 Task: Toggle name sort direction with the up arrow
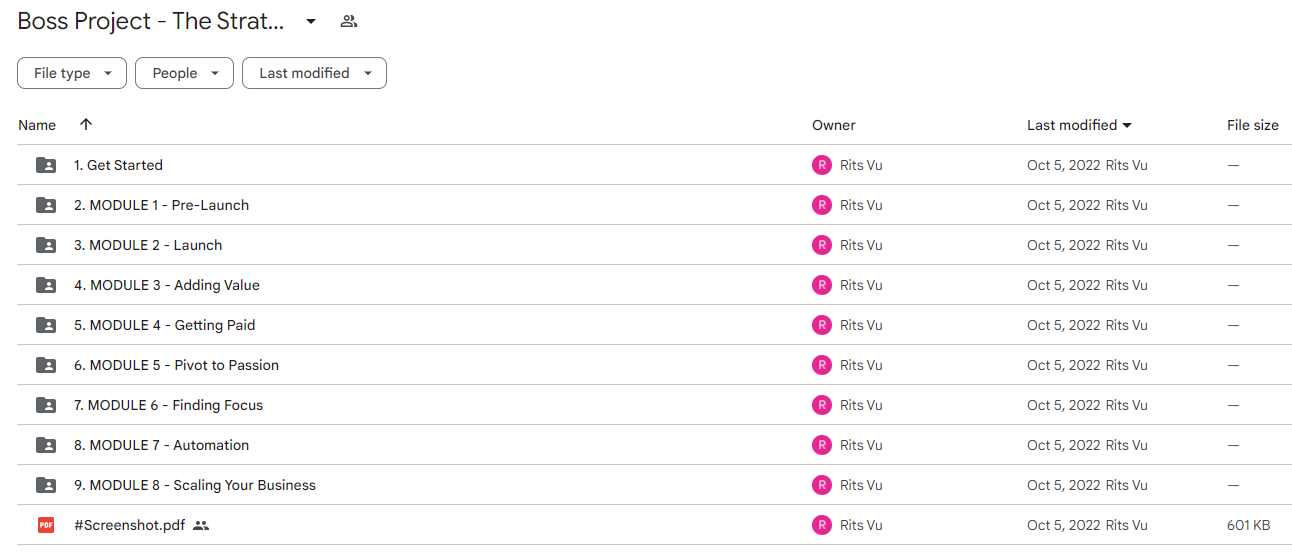tap(86, 125)
